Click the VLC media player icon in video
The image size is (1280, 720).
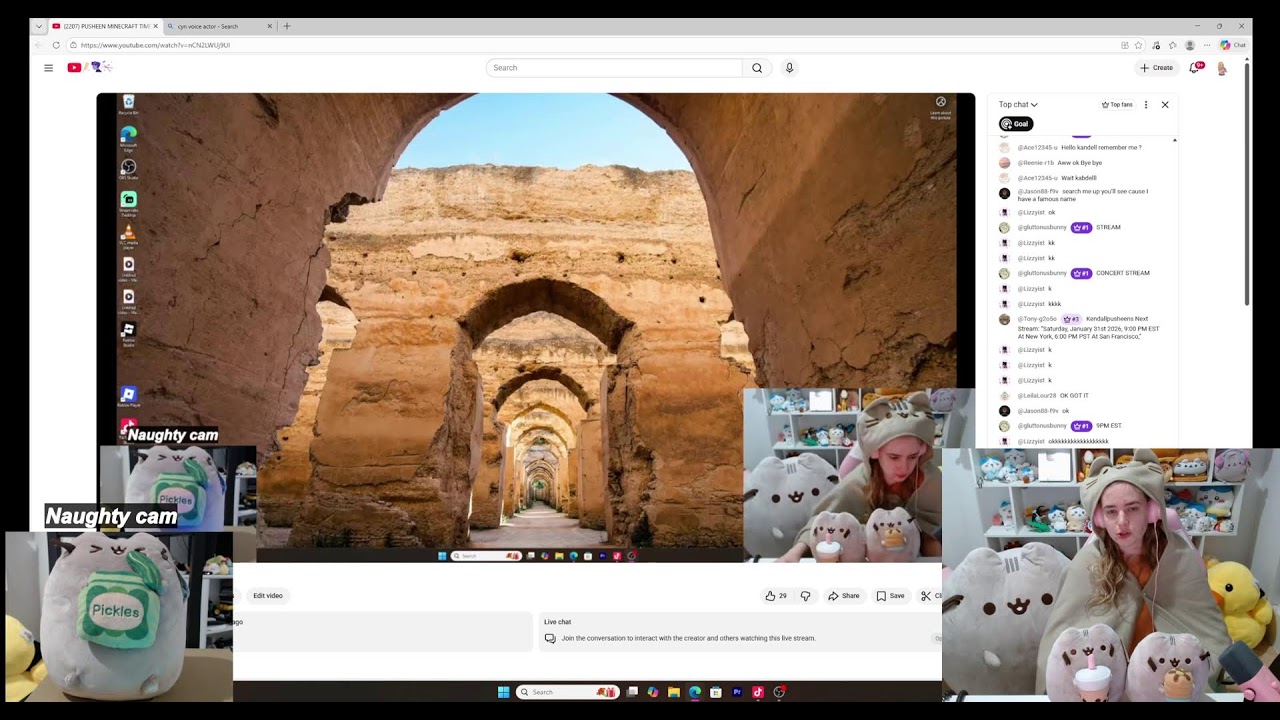coord(128,236)
